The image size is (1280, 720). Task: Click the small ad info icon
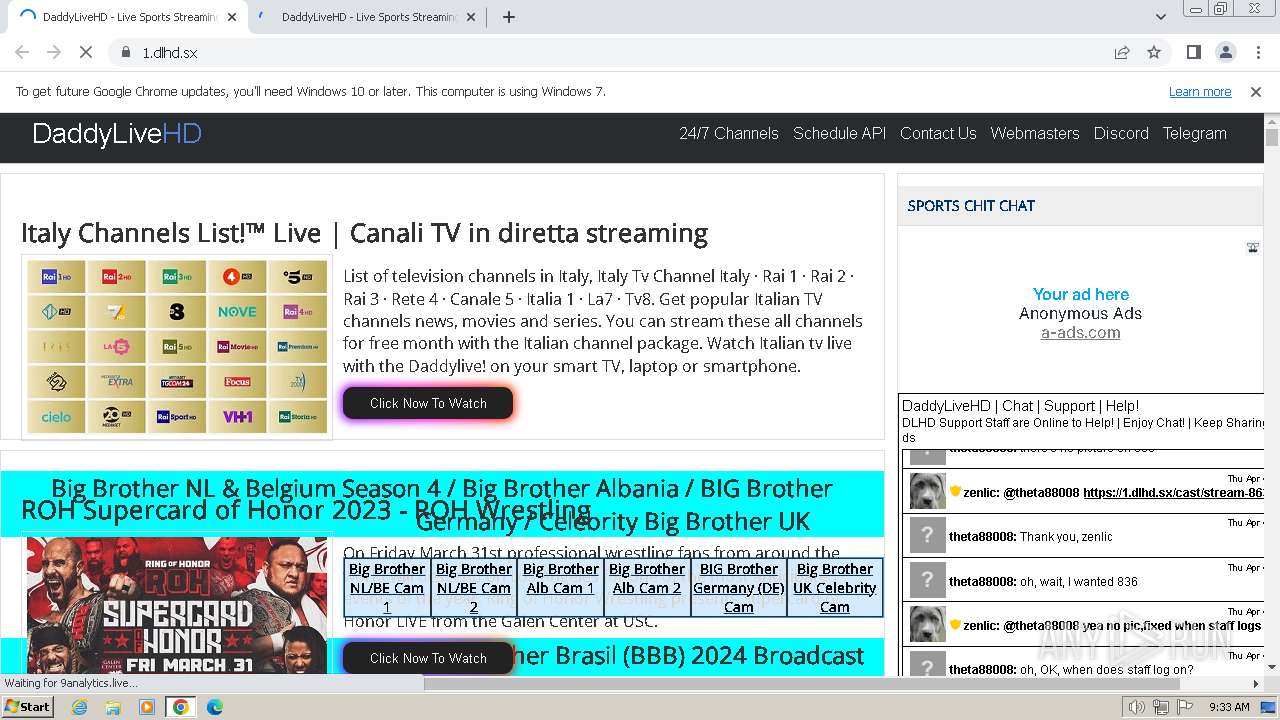click(1252, 247)
